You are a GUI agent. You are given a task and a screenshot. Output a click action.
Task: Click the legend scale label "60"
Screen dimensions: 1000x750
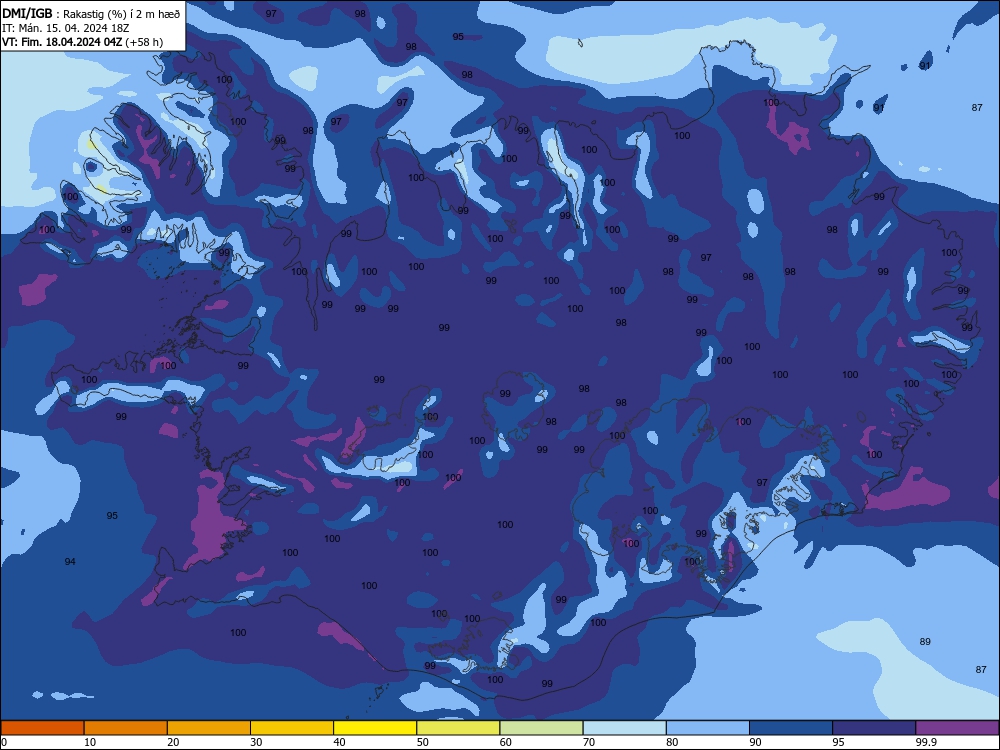click(506, 742)
